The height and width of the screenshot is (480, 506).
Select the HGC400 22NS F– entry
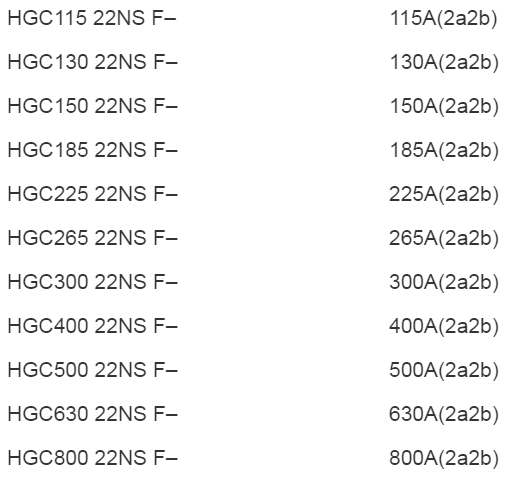92,326
